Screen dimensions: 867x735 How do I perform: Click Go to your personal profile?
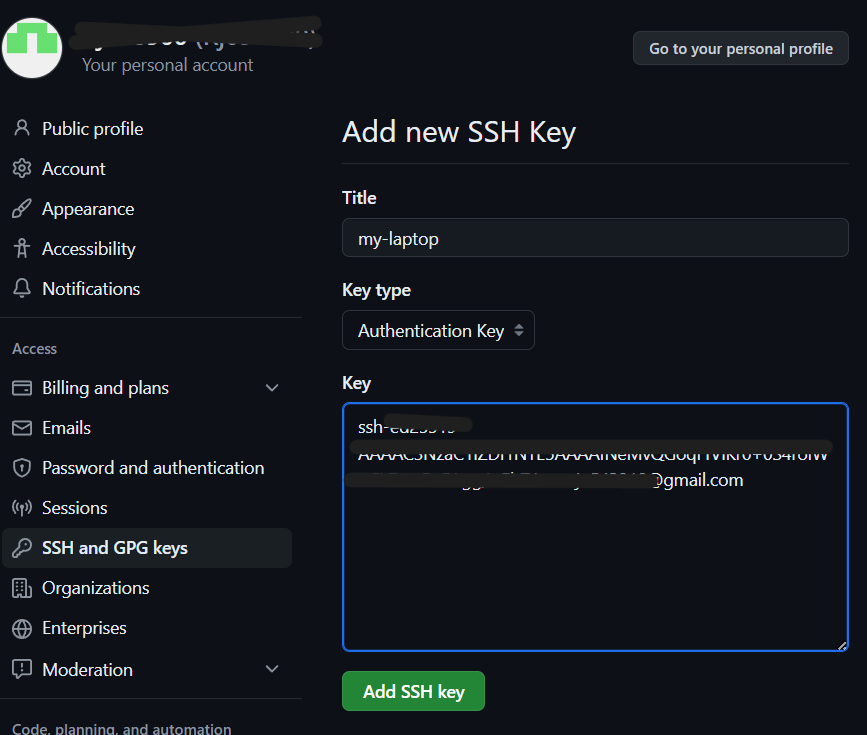click(x=741, y=48)
